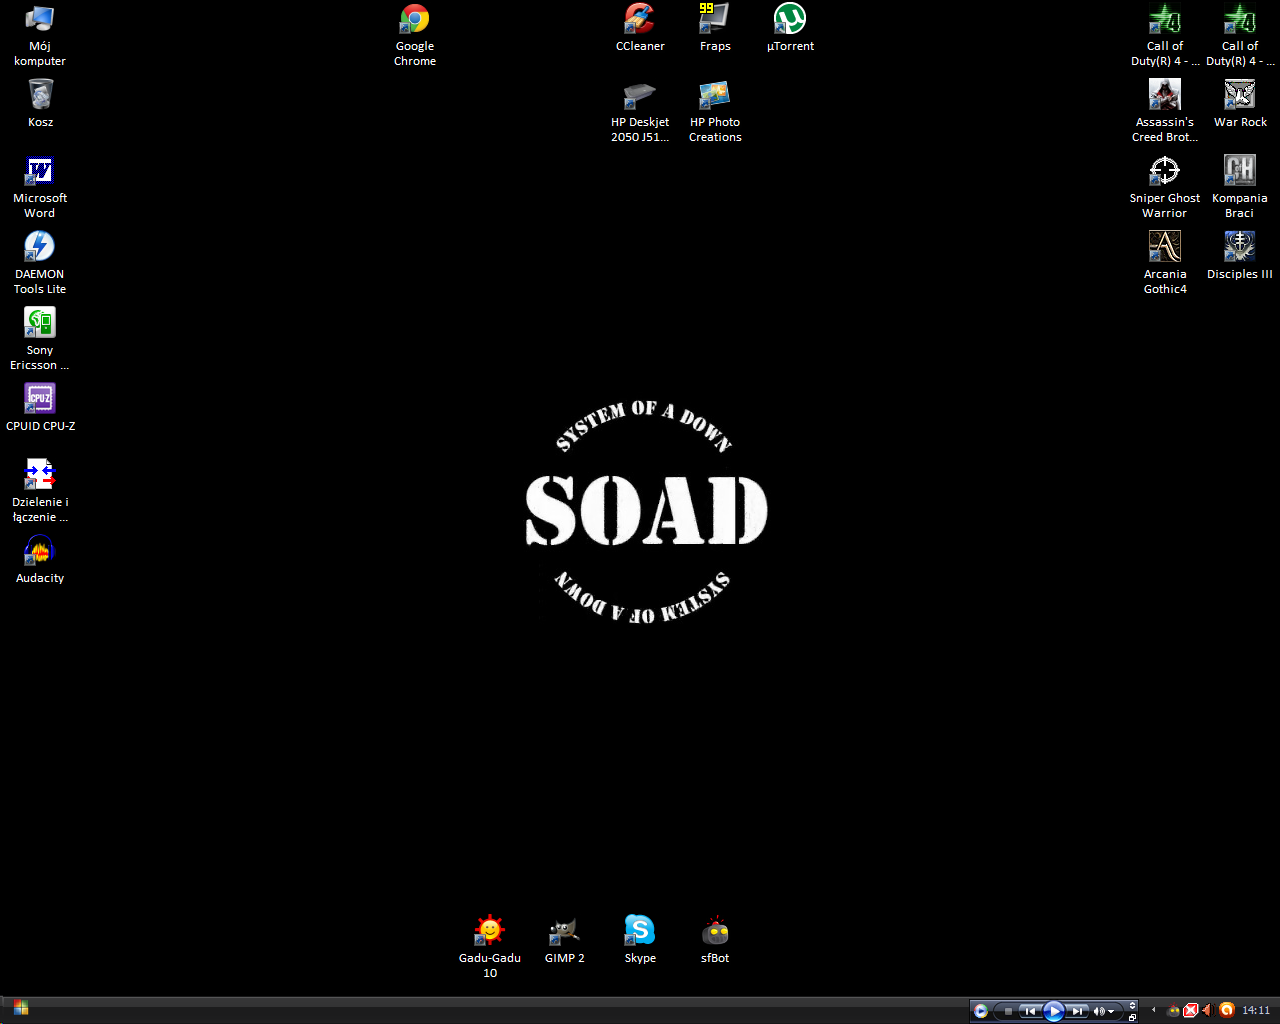Image resolution: width=1280 pixels, height=1024 pixels.
Task: Select the HP Deskjet 2050 printer shortcut
Action: point(640,111)
